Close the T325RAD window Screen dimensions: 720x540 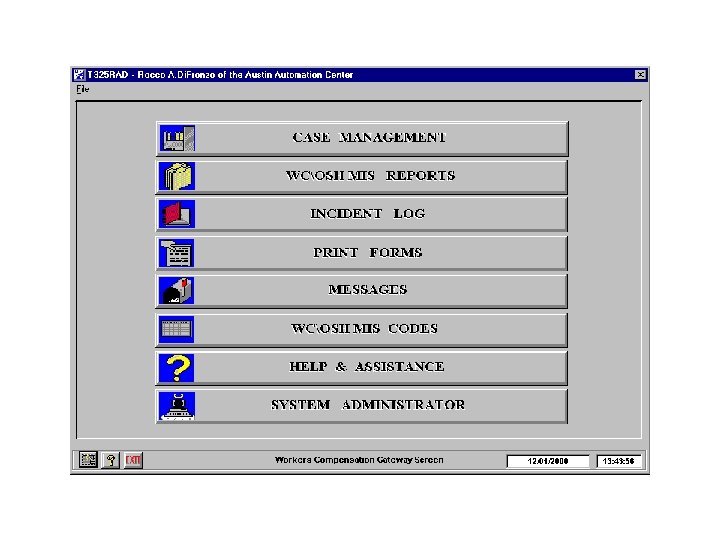(x=640, y=74)
